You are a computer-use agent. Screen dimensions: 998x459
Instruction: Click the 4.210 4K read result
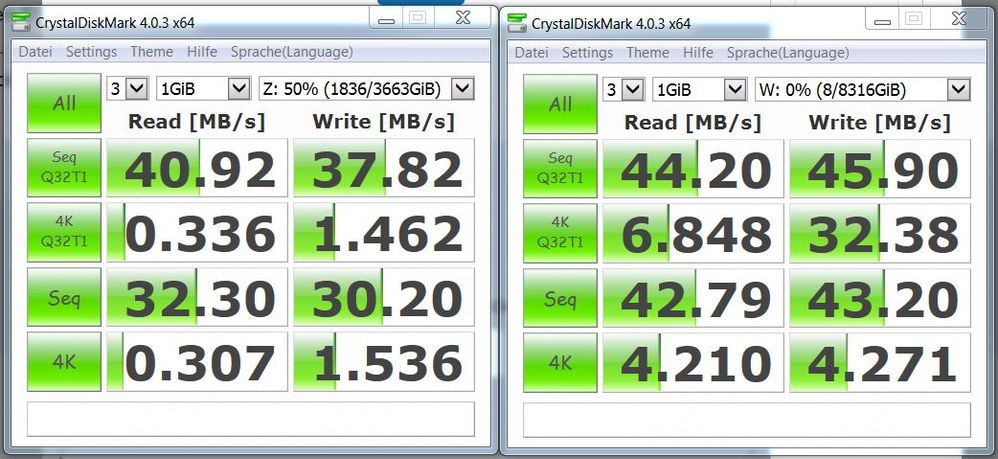pyautogui.click(x=693, y=363)
